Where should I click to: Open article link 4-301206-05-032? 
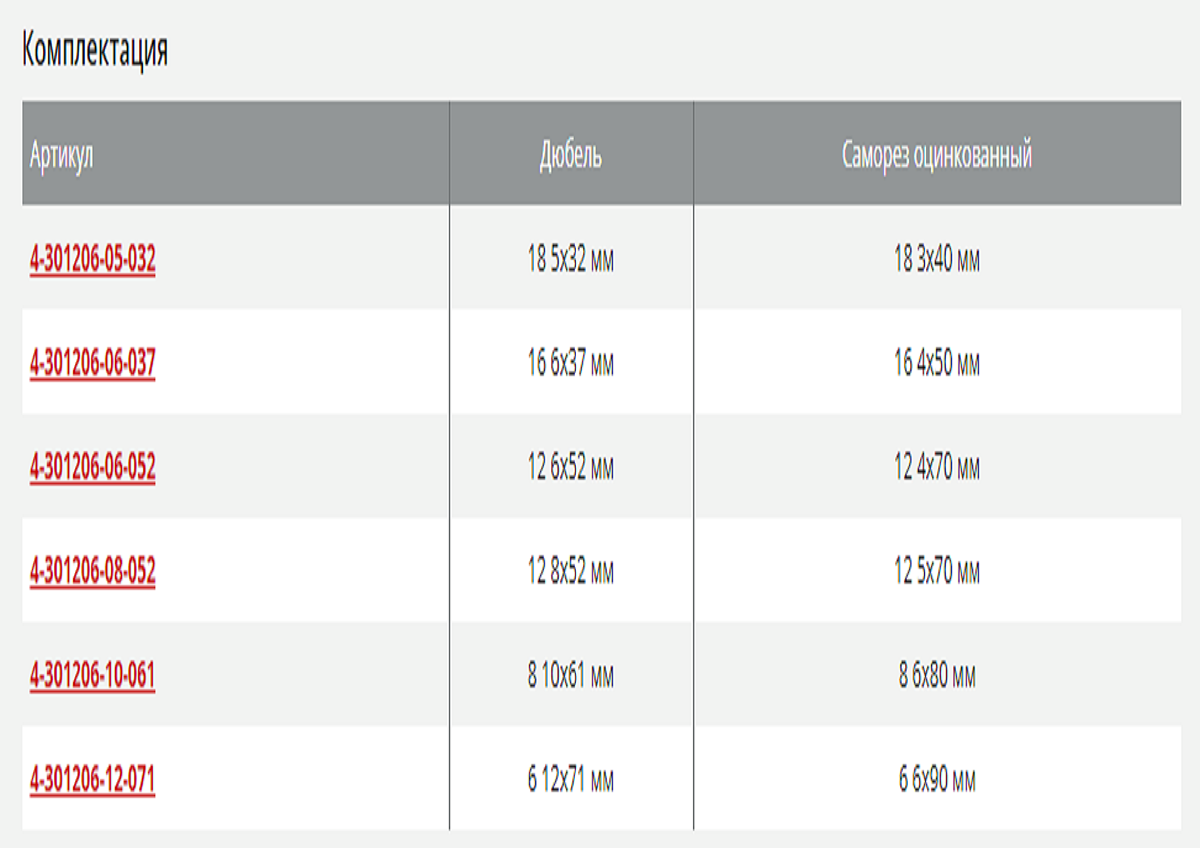93,260
